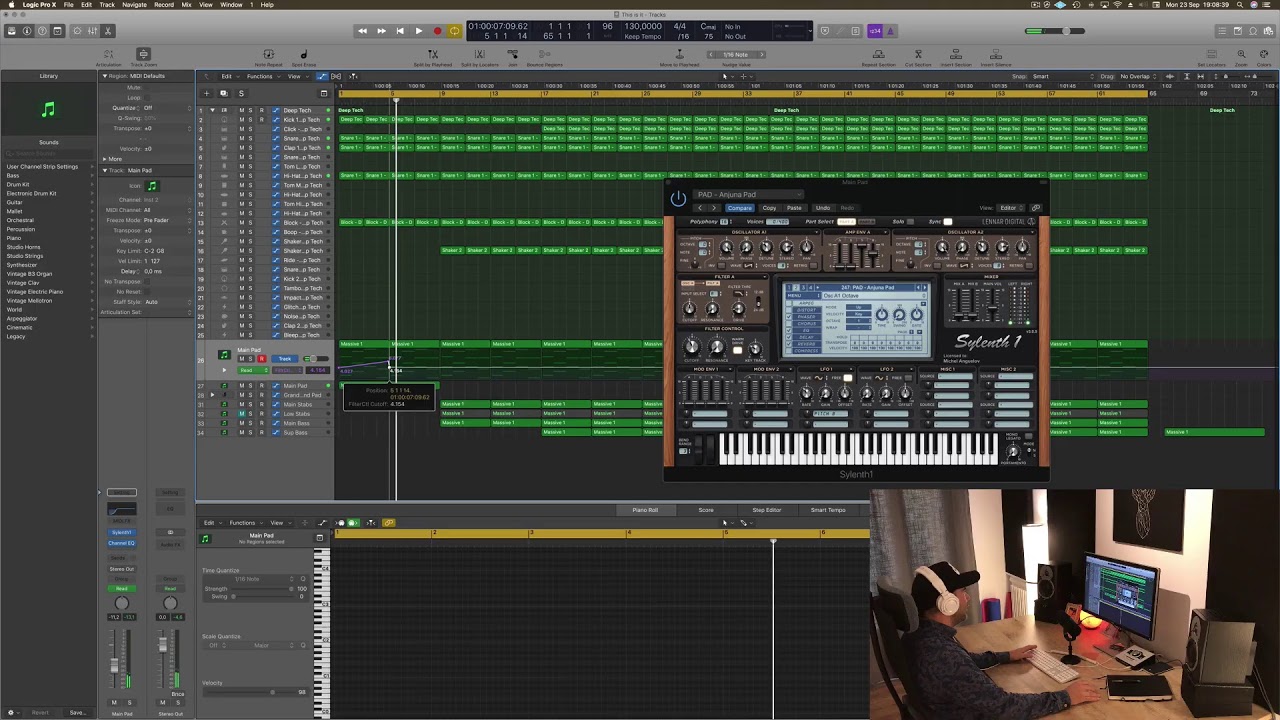Image resolution: width=1280 pixels, height=720 pixels.
Task: Select the Spot Erase tool
Action: (x=303, y=55)
